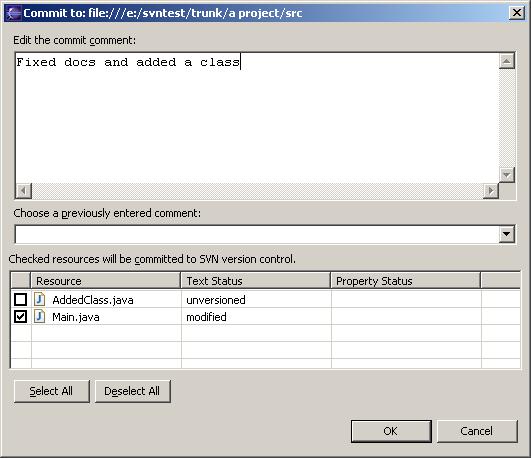Click the horizontal scroll left arrow
The width and height of the screenshot is (531, 458).
(23, 191)
